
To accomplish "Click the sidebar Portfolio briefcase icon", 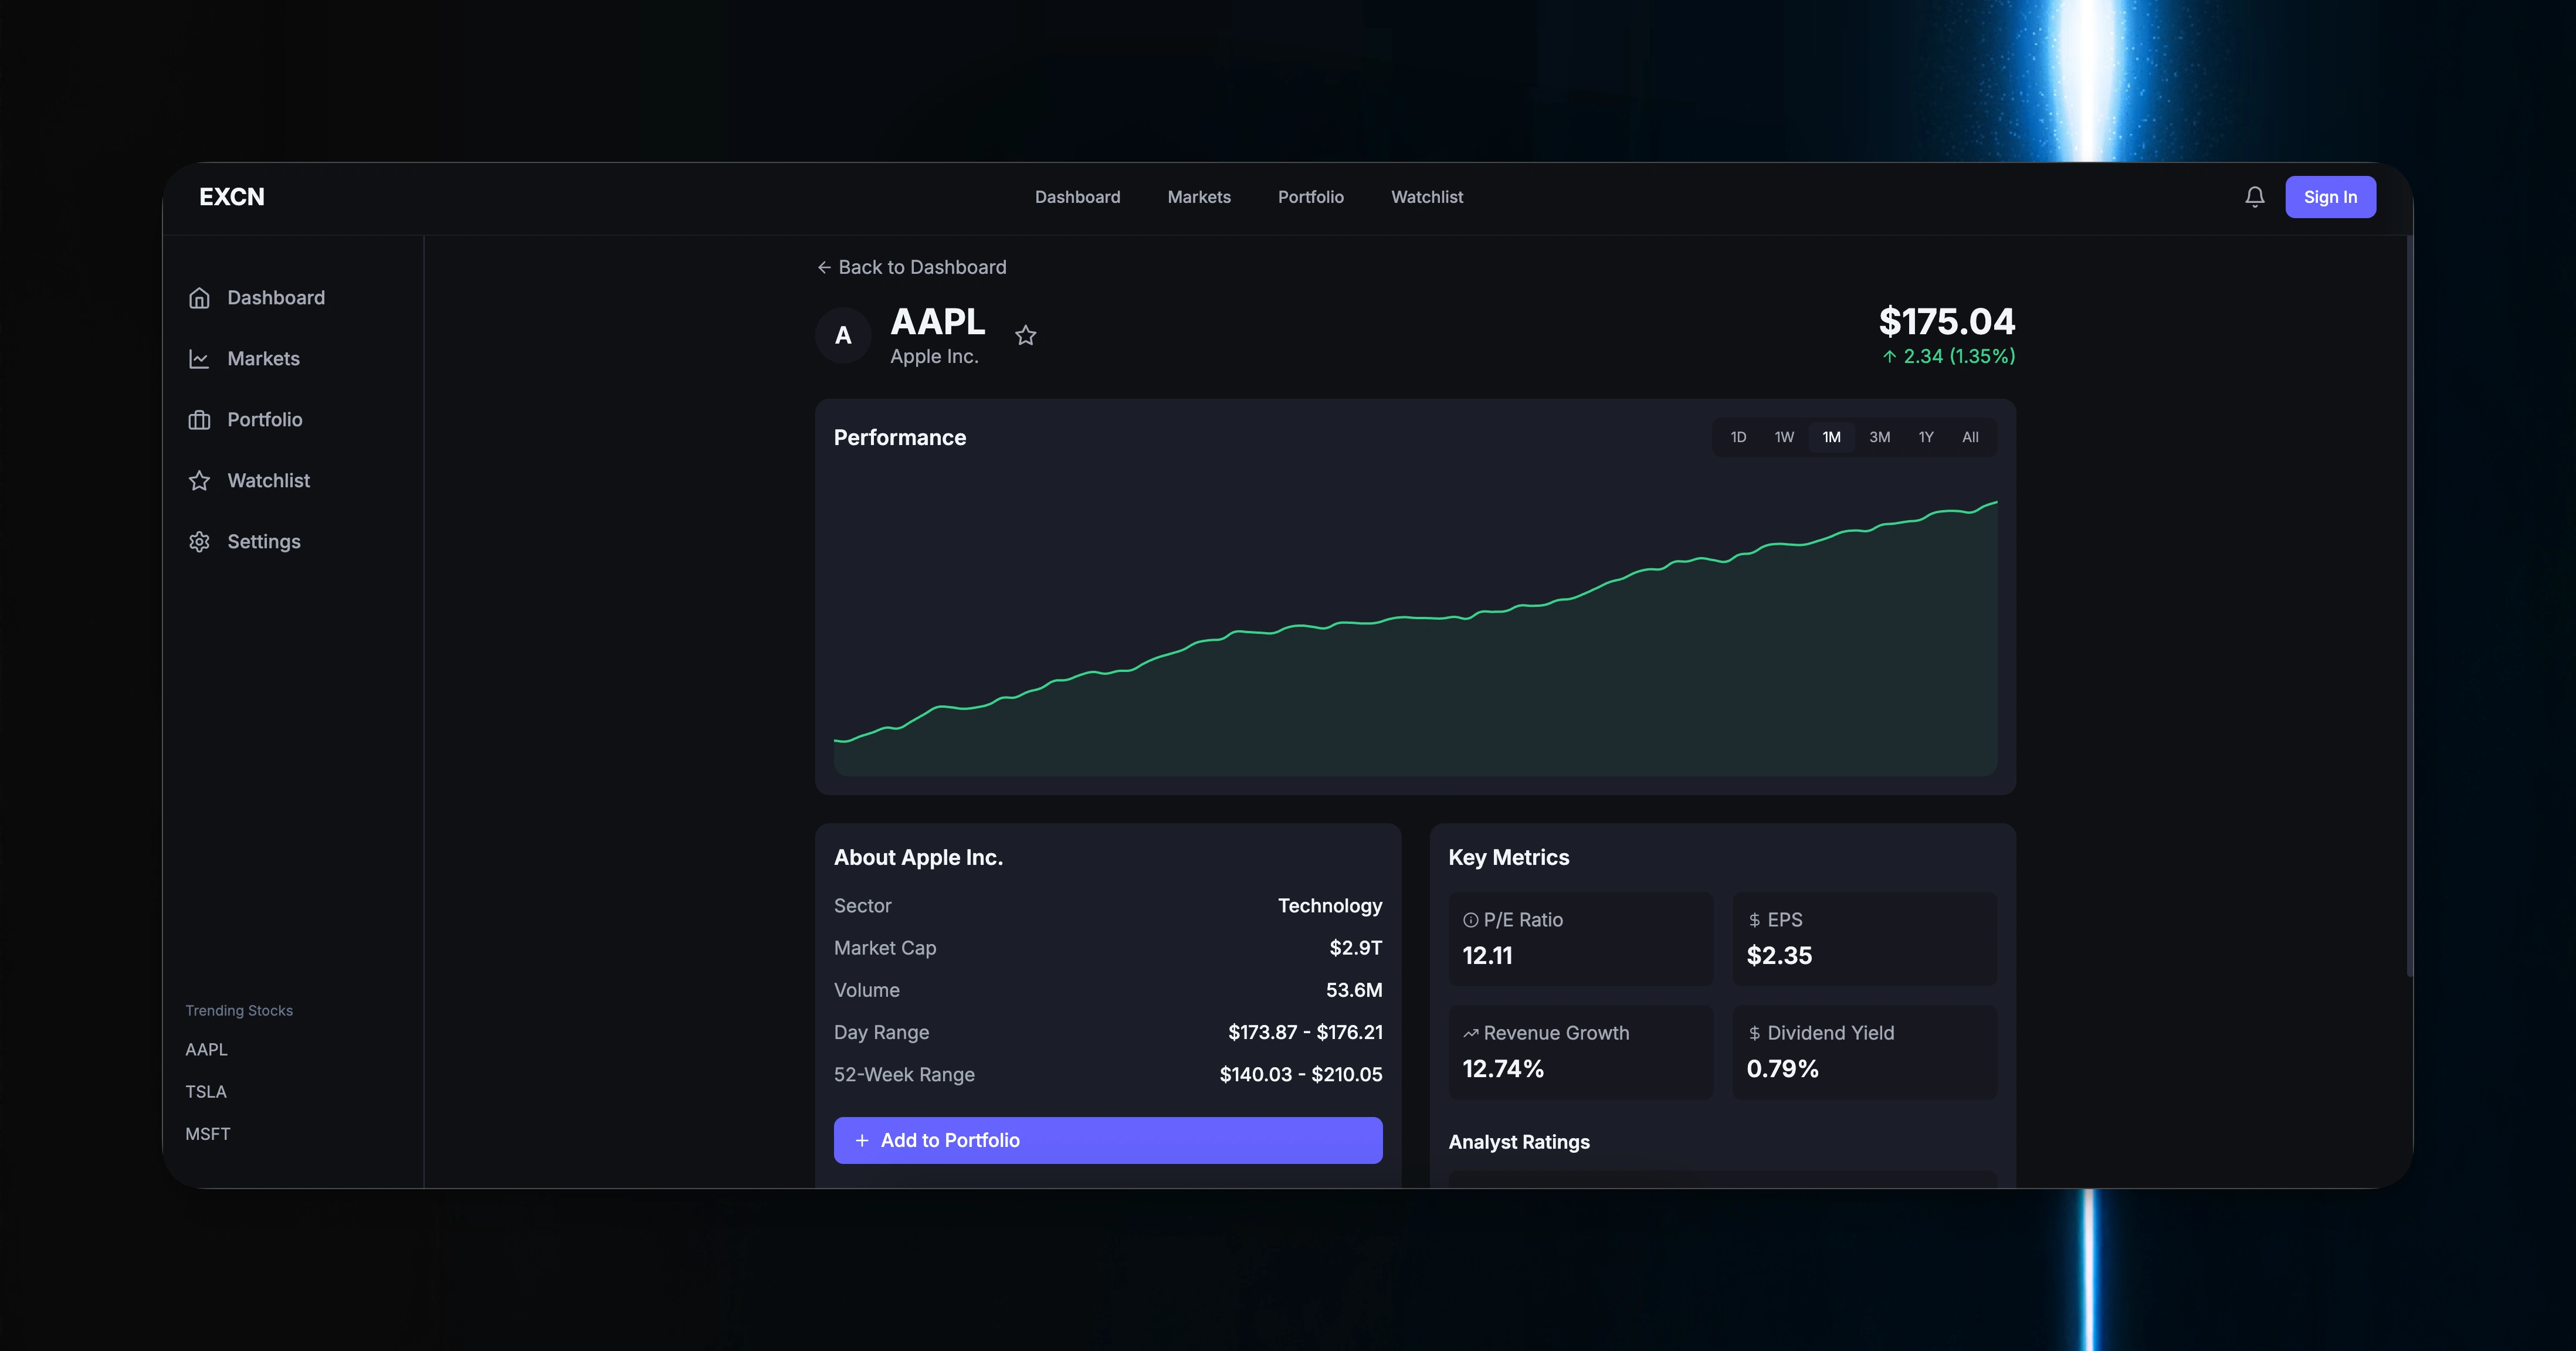I will tap(199, 420).
